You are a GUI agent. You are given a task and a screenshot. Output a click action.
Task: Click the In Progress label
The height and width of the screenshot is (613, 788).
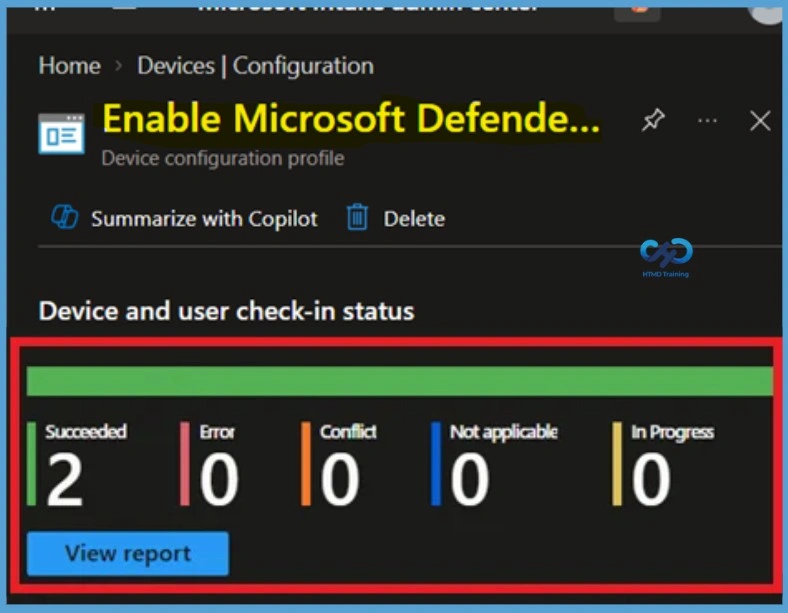[672, 432]
